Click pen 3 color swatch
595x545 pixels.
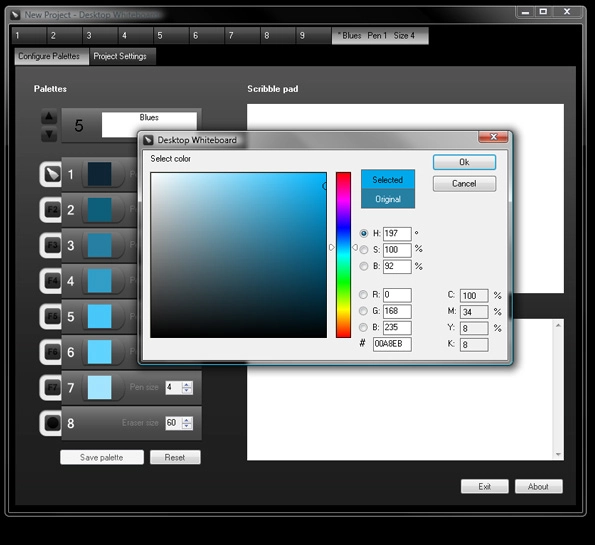(99, 245)
